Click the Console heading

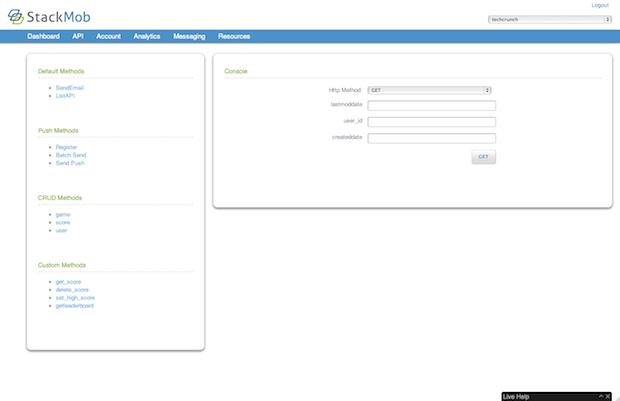236,71
